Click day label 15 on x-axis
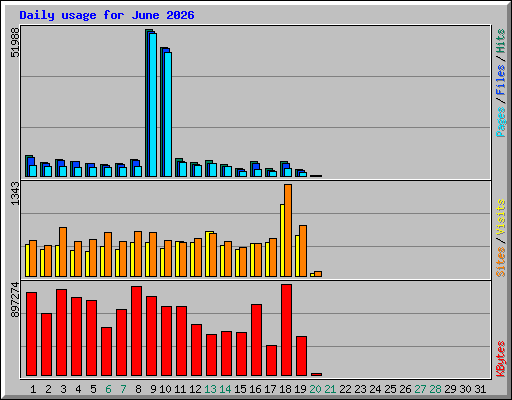Image resolution: width=512 pixels, height=400 pixels. [240, 389]
